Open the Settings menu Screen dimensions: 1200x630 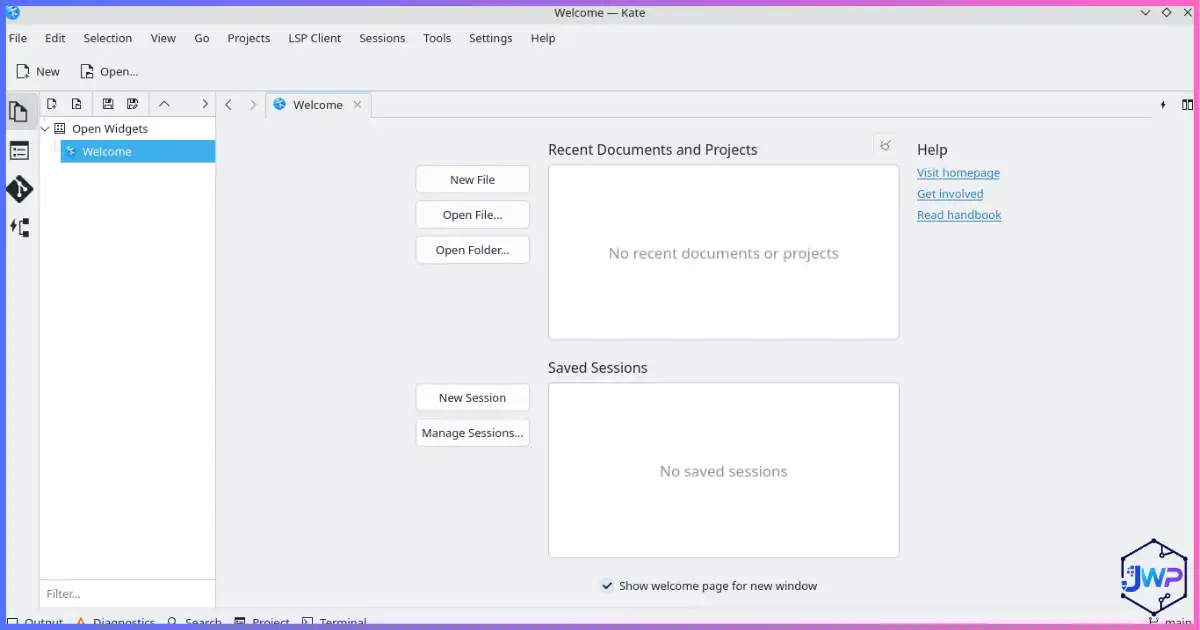(490, 38)
